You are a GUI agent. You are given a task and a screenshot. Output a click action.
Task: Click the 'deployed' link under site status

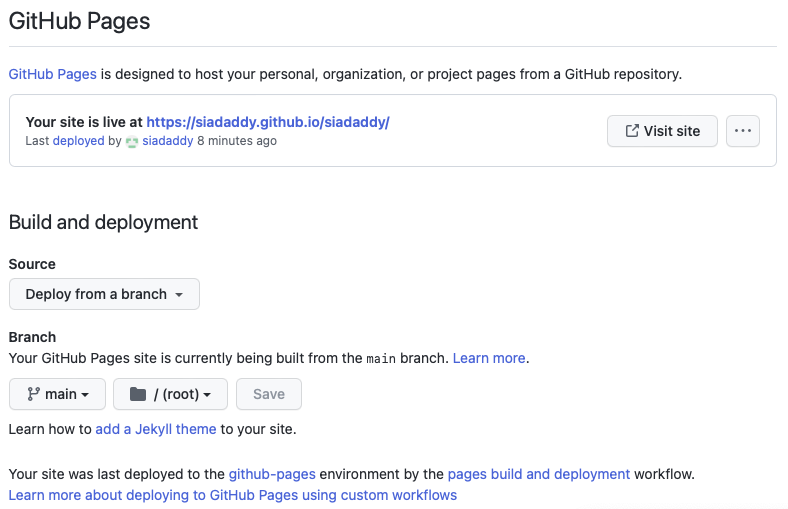pos(78,141)
